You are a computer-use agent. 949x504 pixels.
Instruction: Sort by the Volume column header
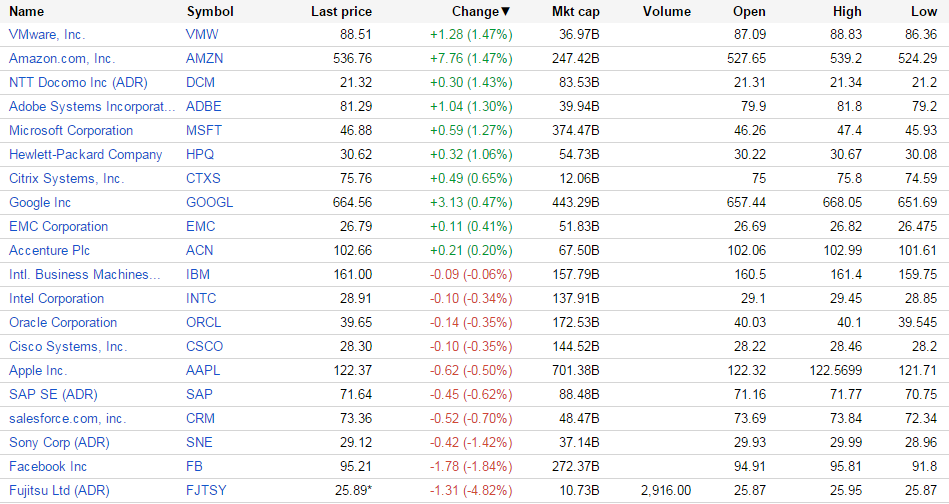[667, 11]
